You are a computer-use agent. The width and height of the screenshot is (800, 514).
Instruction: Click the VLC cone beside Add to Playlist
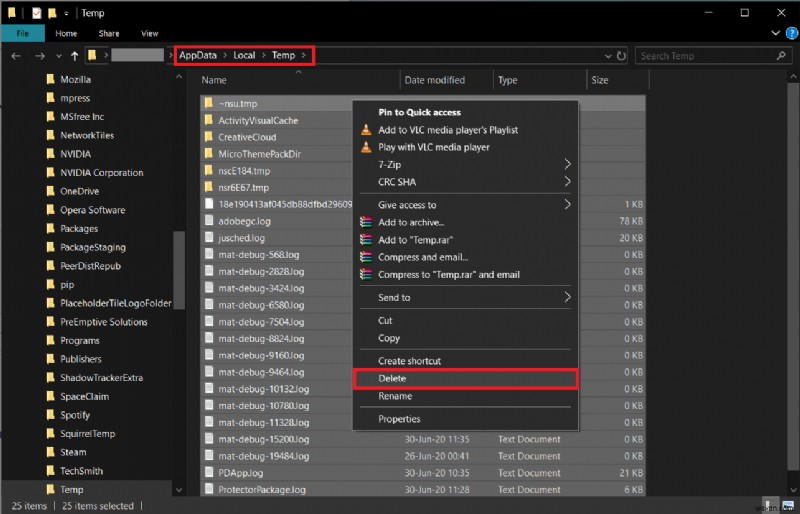(366, 130)
